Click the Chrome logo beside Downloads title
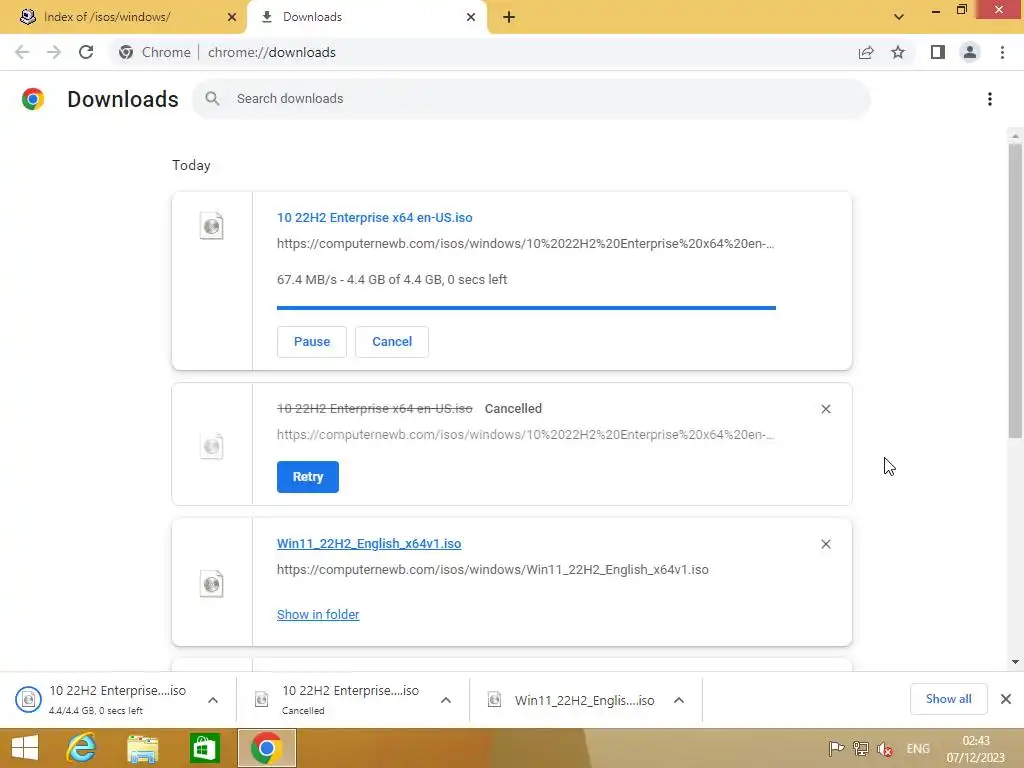Image resolution: width=1024 pixels, height=768 pixels. point(33,99)
